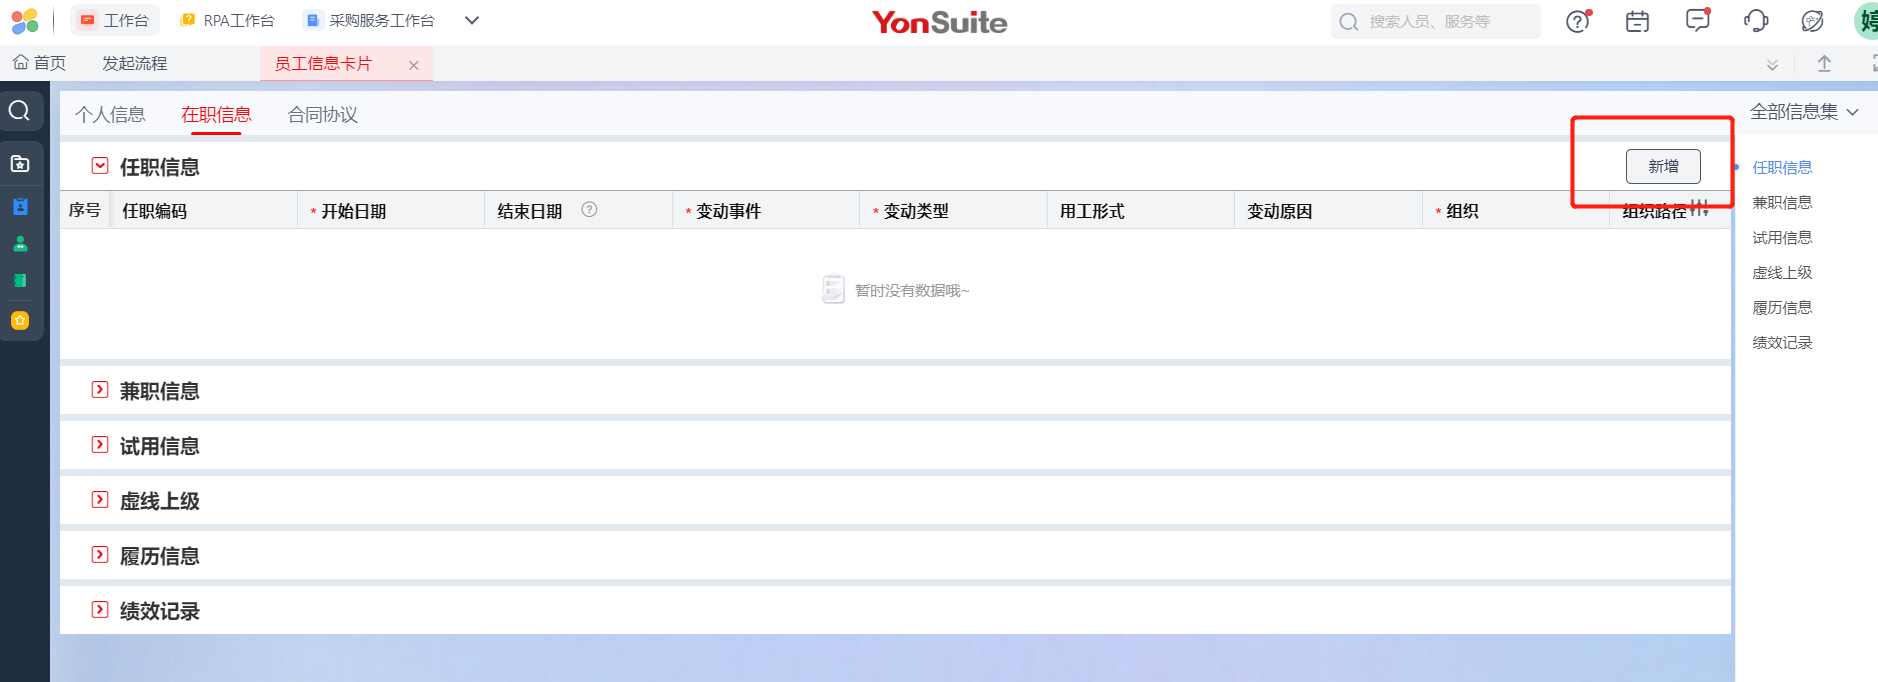Collapse the 任职信息 section
The height and width of the screenshot is (682, 1878).
pos(100,166)
